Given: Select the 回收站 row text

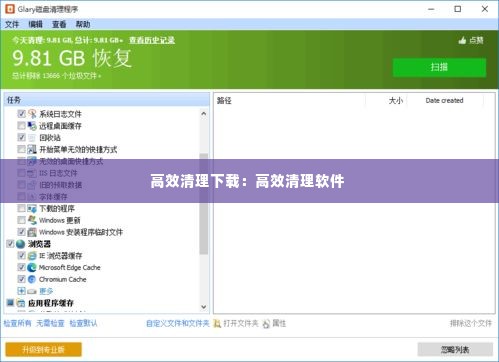Looking at the screenshot, I should click(50, 138).
